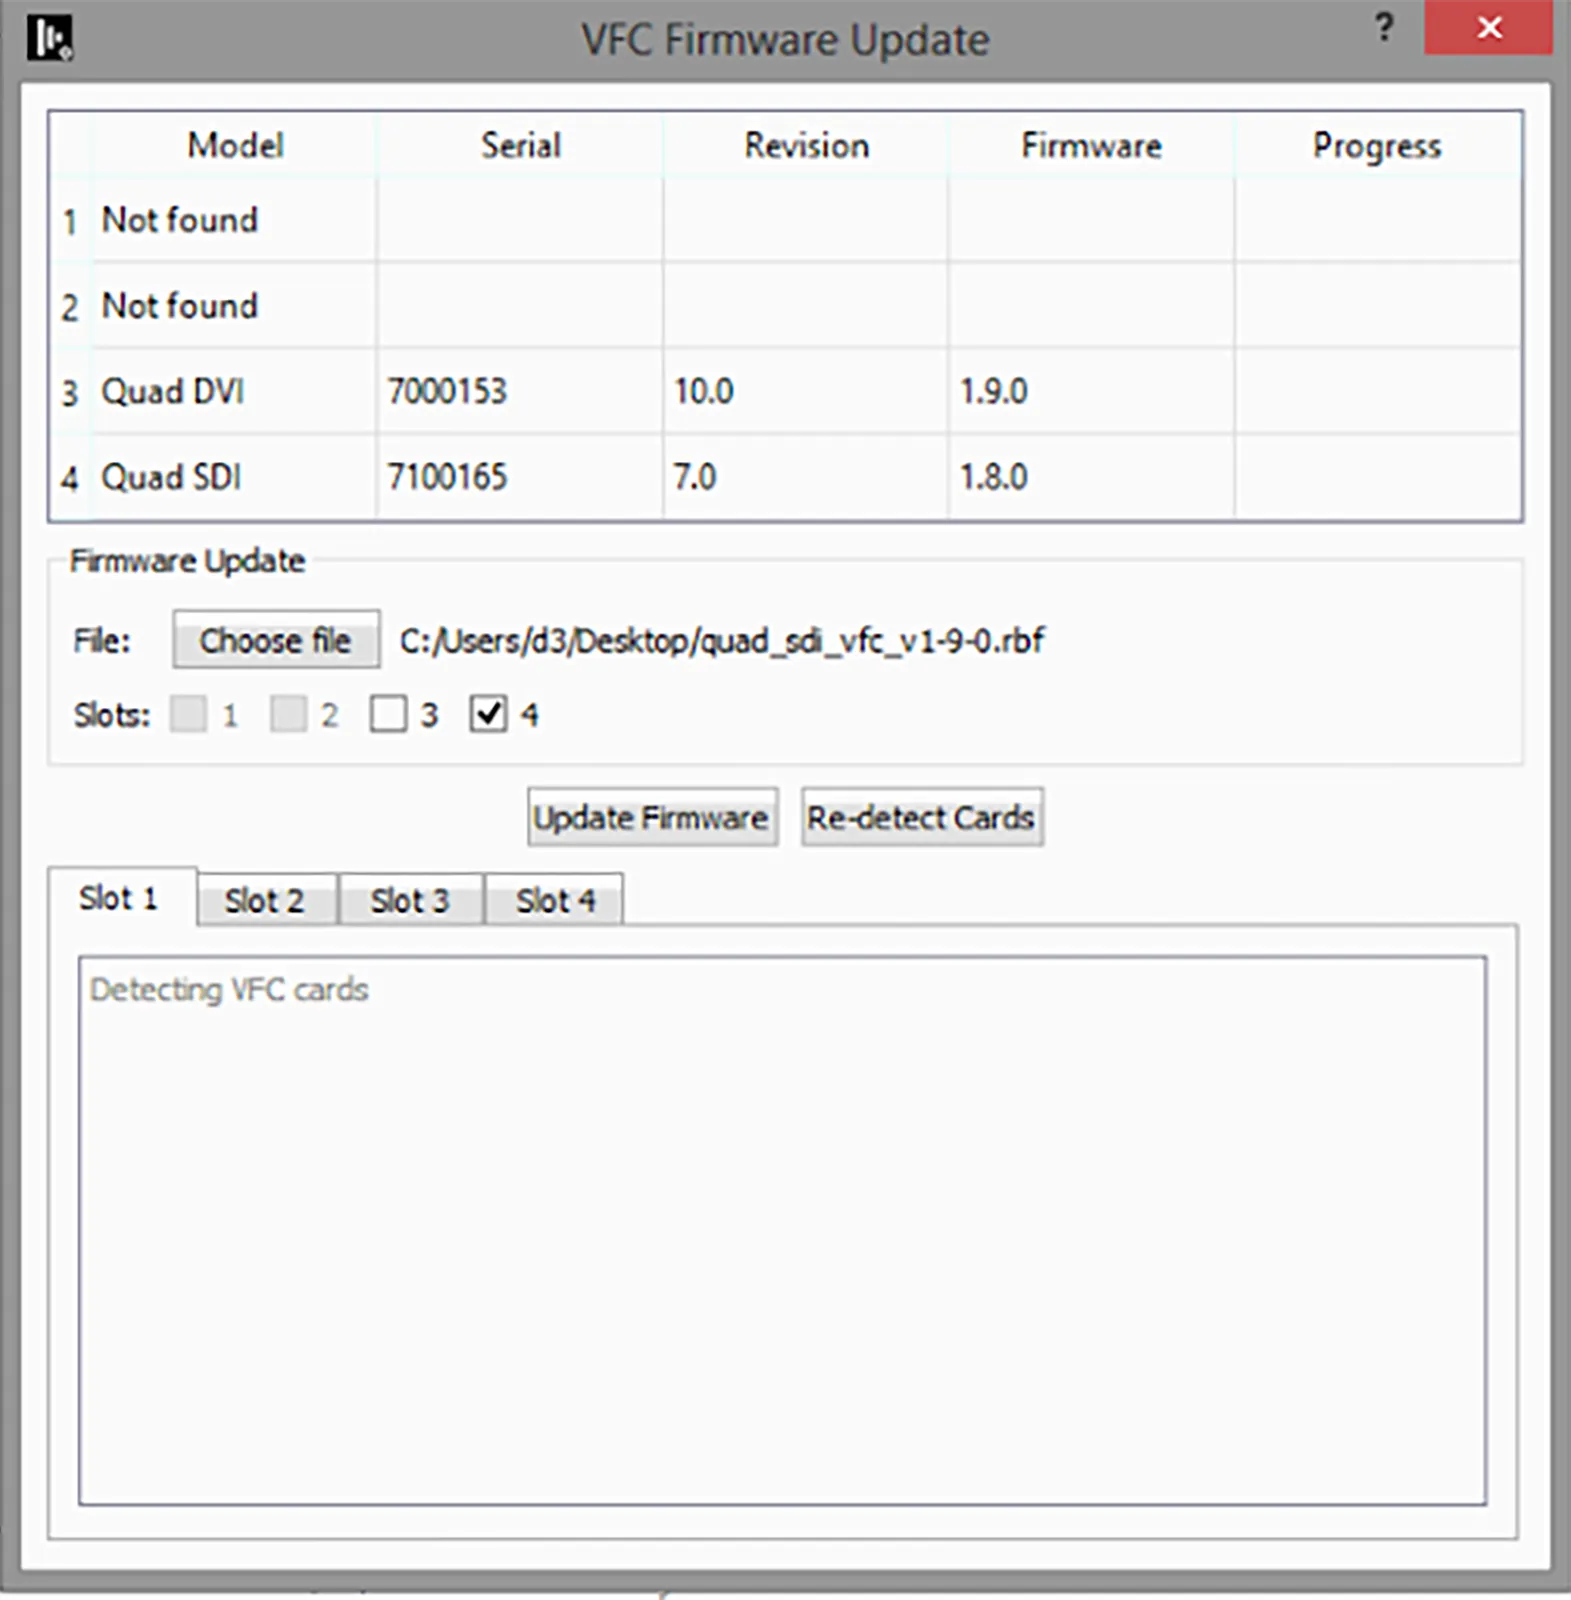Image resolution: width=1571 pixels, height=1600 pixels.
Task: Click serial number 7100165 cell
Action: [448, 477]
